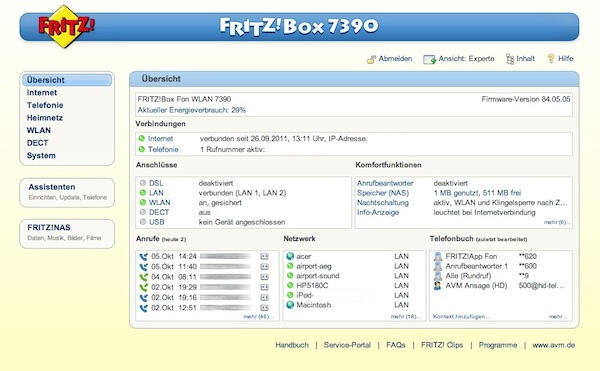Open the Service-Portal footer link
The width and height of the screenshot is (600, 371).
(347, 345)
